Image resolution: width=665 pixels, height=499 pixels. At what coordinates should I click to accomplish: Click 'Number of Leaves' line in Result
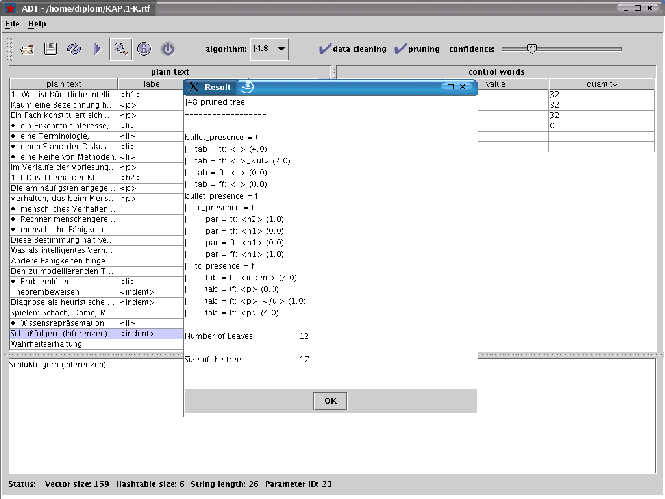tap(247, 336)
